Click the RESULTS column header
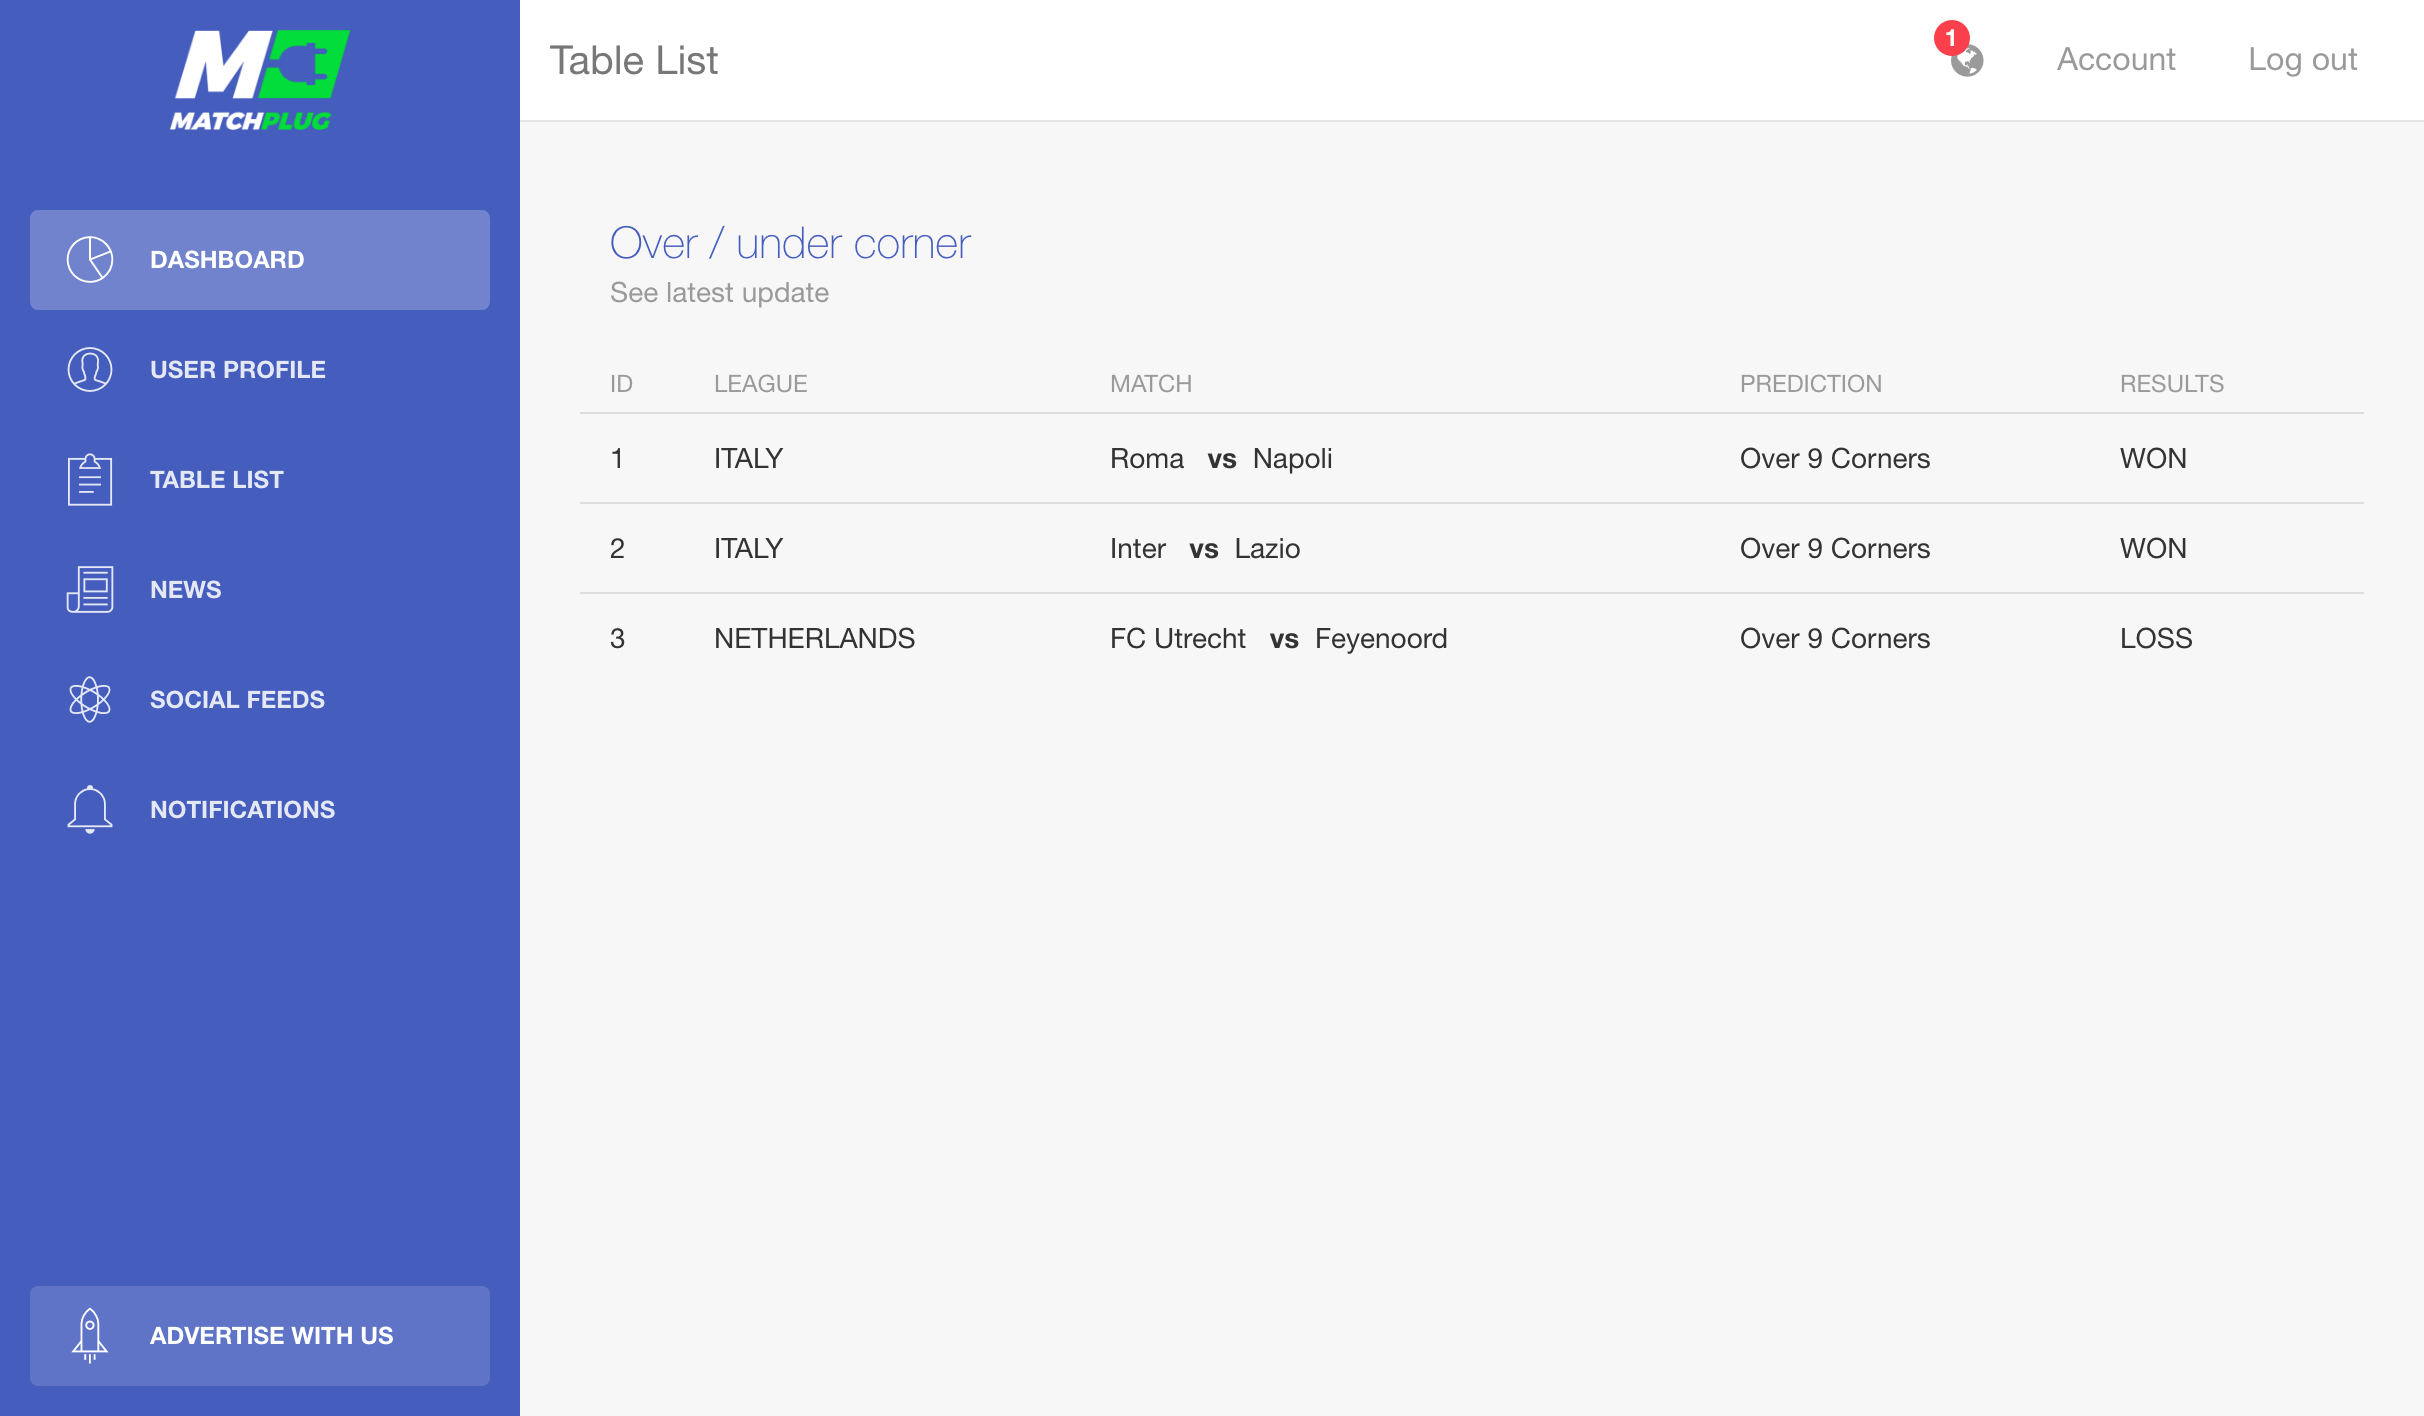Viewport: 2424px width, 1416px height. pyautogui.click(x=2172, y=384)
